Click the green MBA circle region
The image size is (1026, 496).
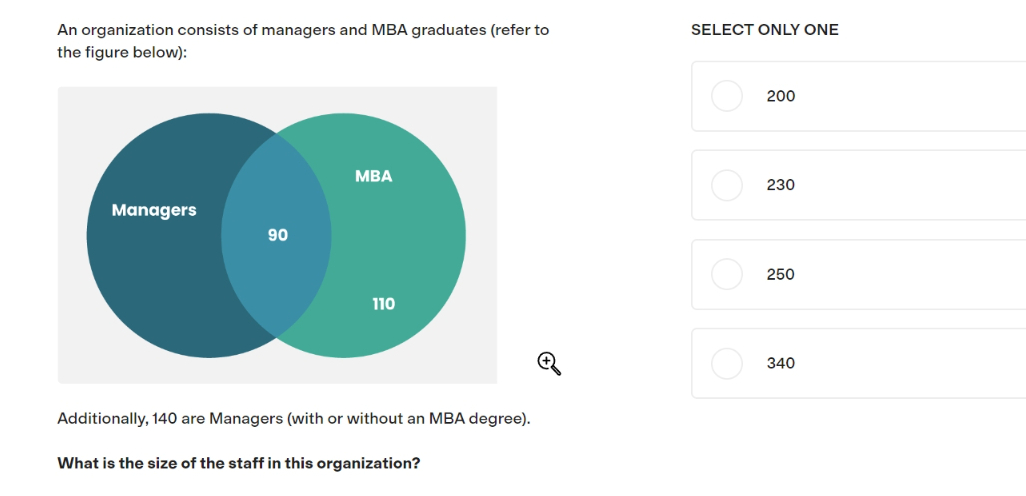pyautogui.click(x=399, y=236)
